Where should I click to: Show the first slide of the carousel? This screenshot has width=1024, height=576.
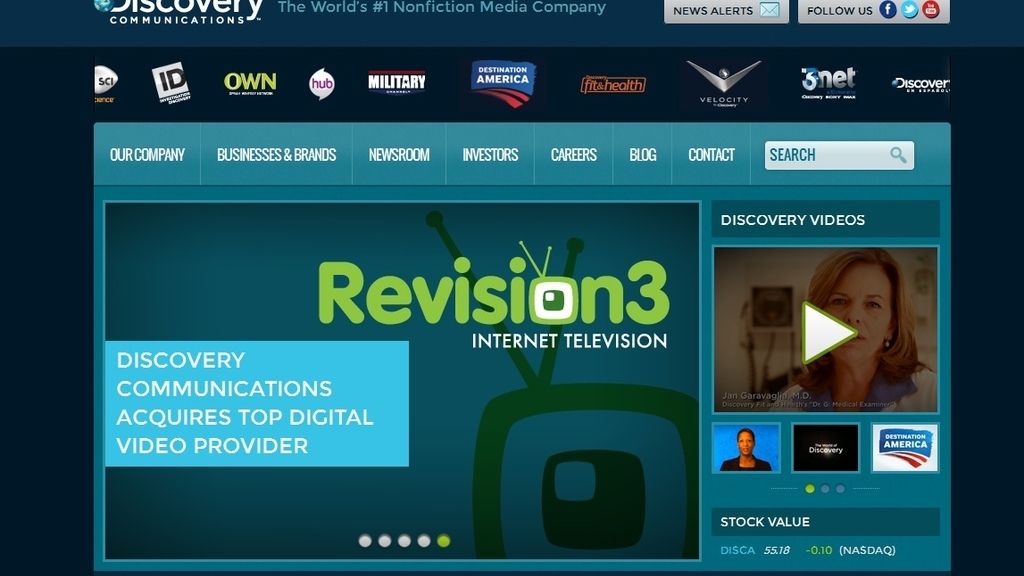tap(365, 541)
